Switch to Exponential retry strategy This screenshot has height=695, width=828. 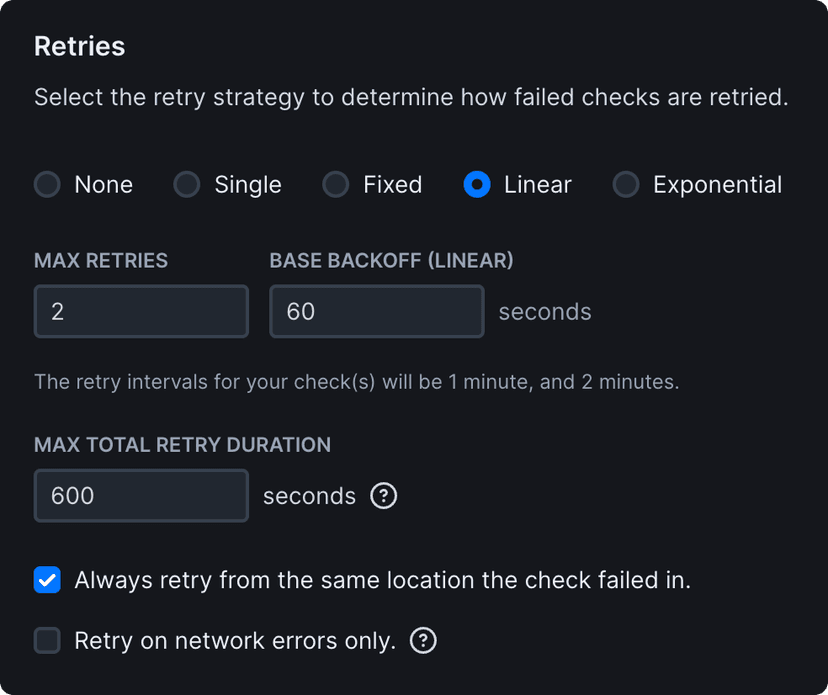[x=626, y=185]
